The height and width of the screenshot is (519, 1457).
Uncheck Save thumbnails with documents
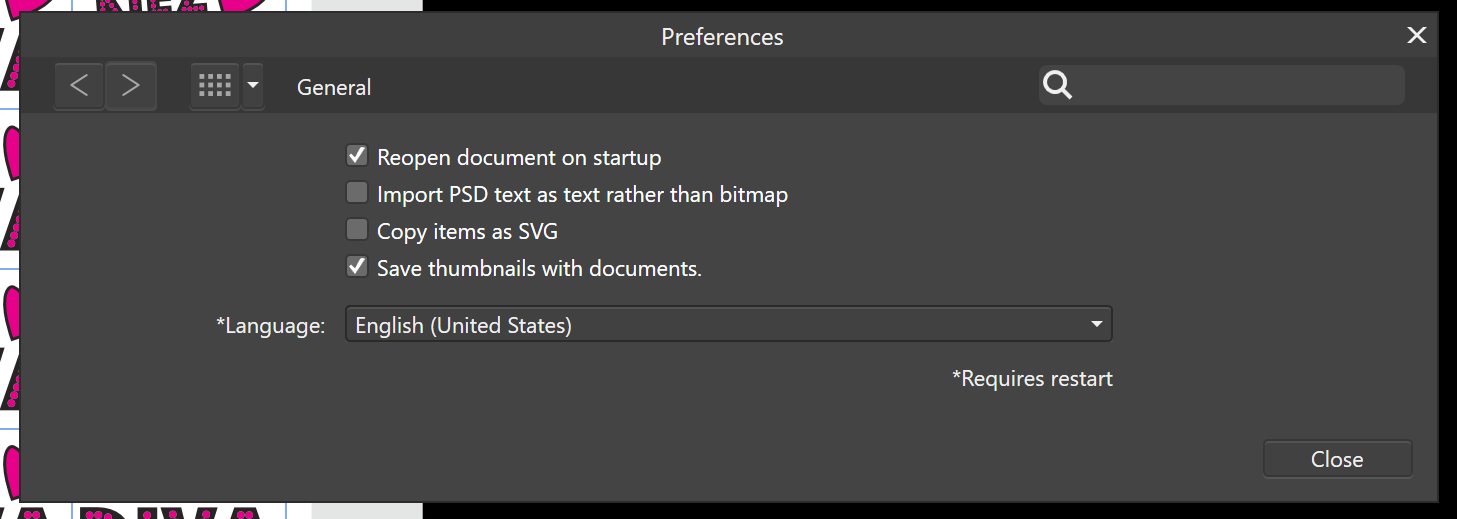tap(357, 267)
